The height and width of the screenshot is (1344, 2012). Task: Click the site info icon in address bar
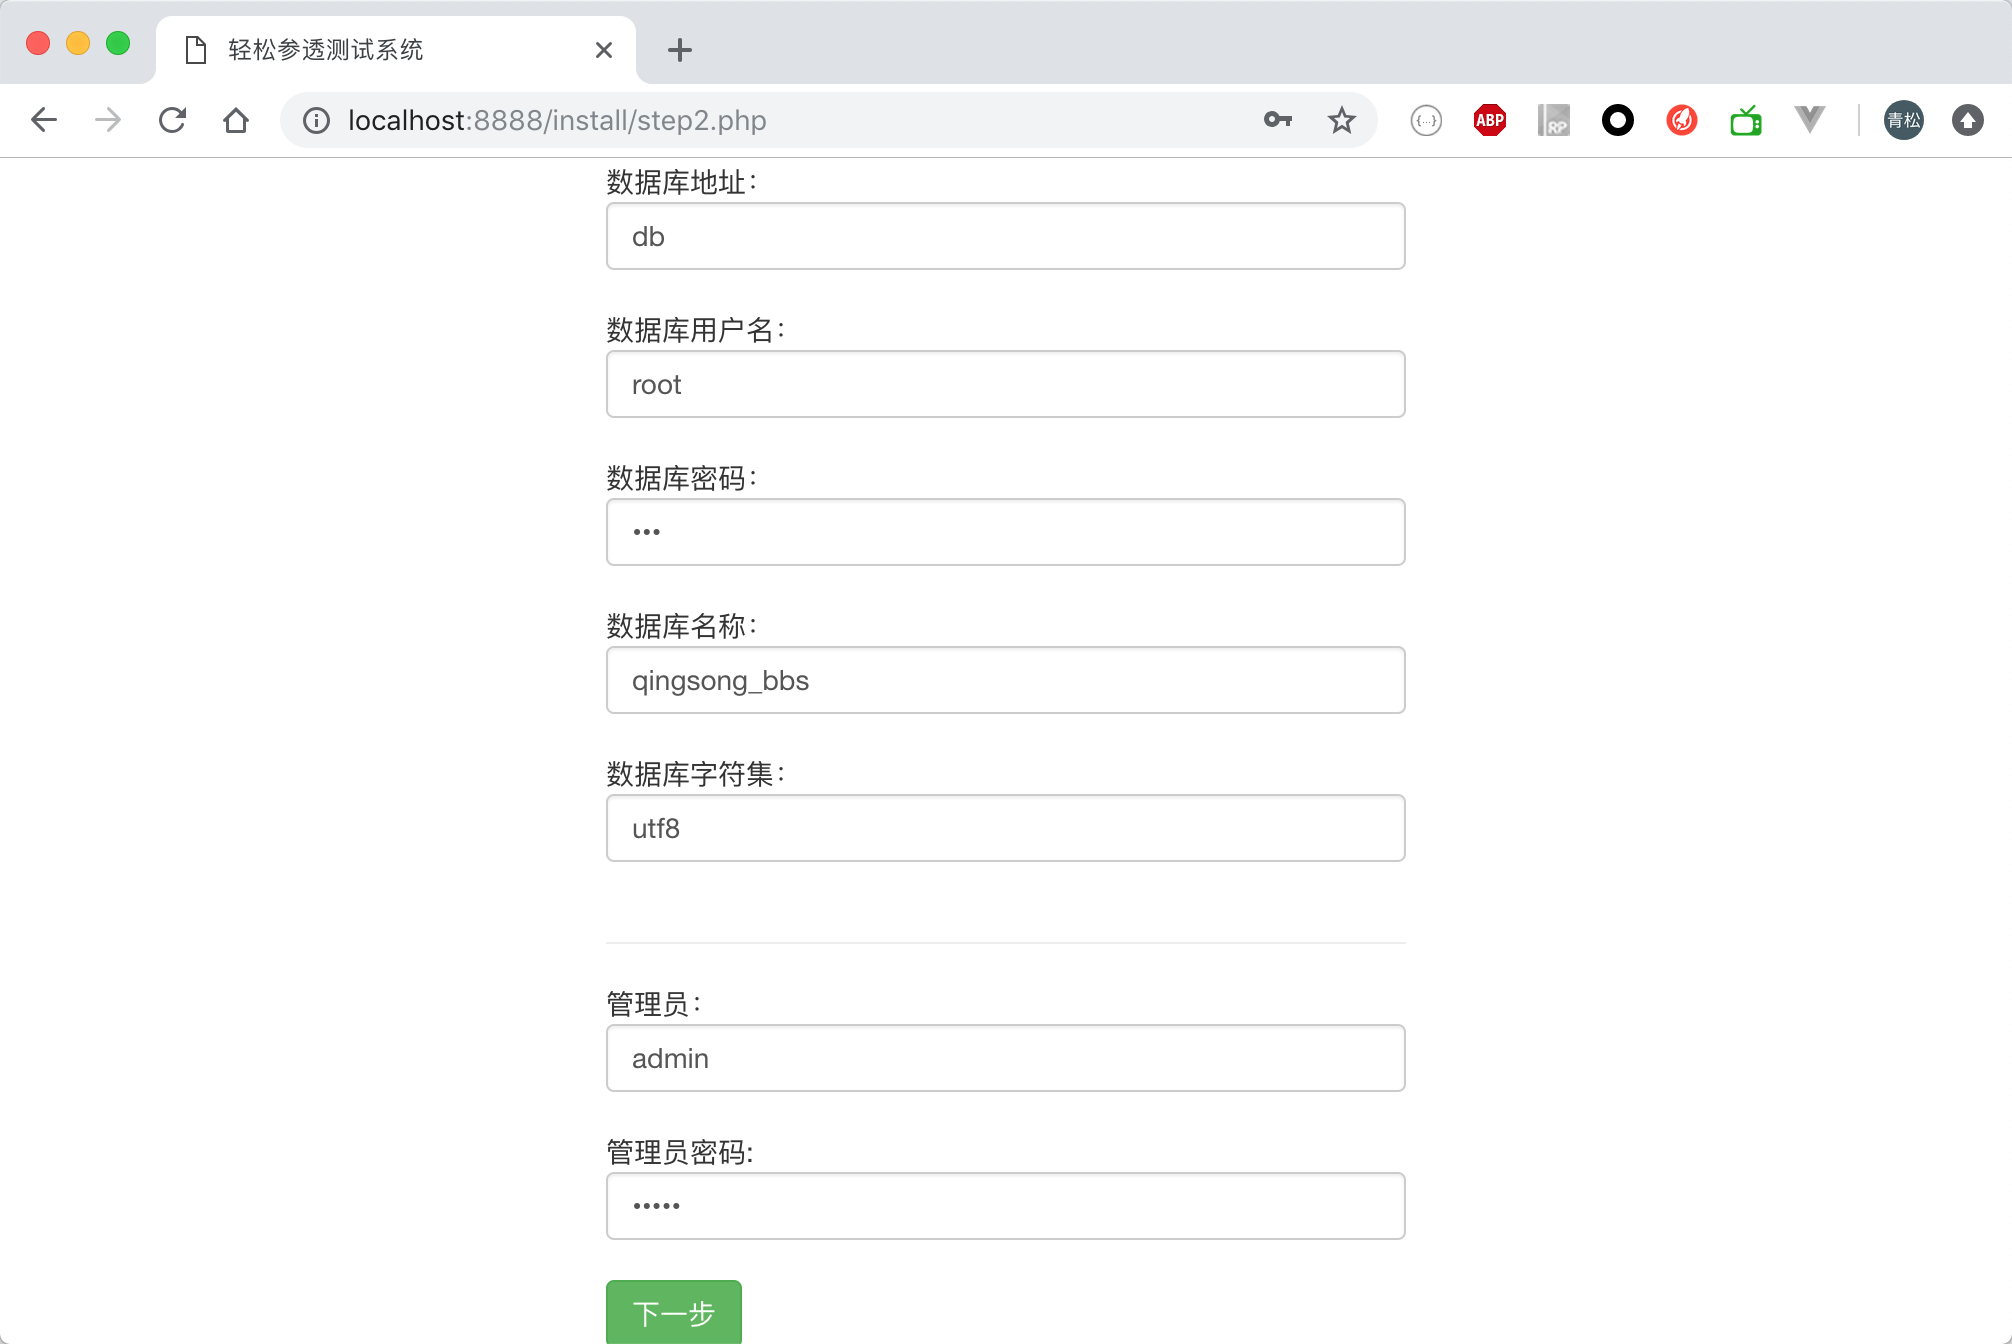(x=316, y=120)
